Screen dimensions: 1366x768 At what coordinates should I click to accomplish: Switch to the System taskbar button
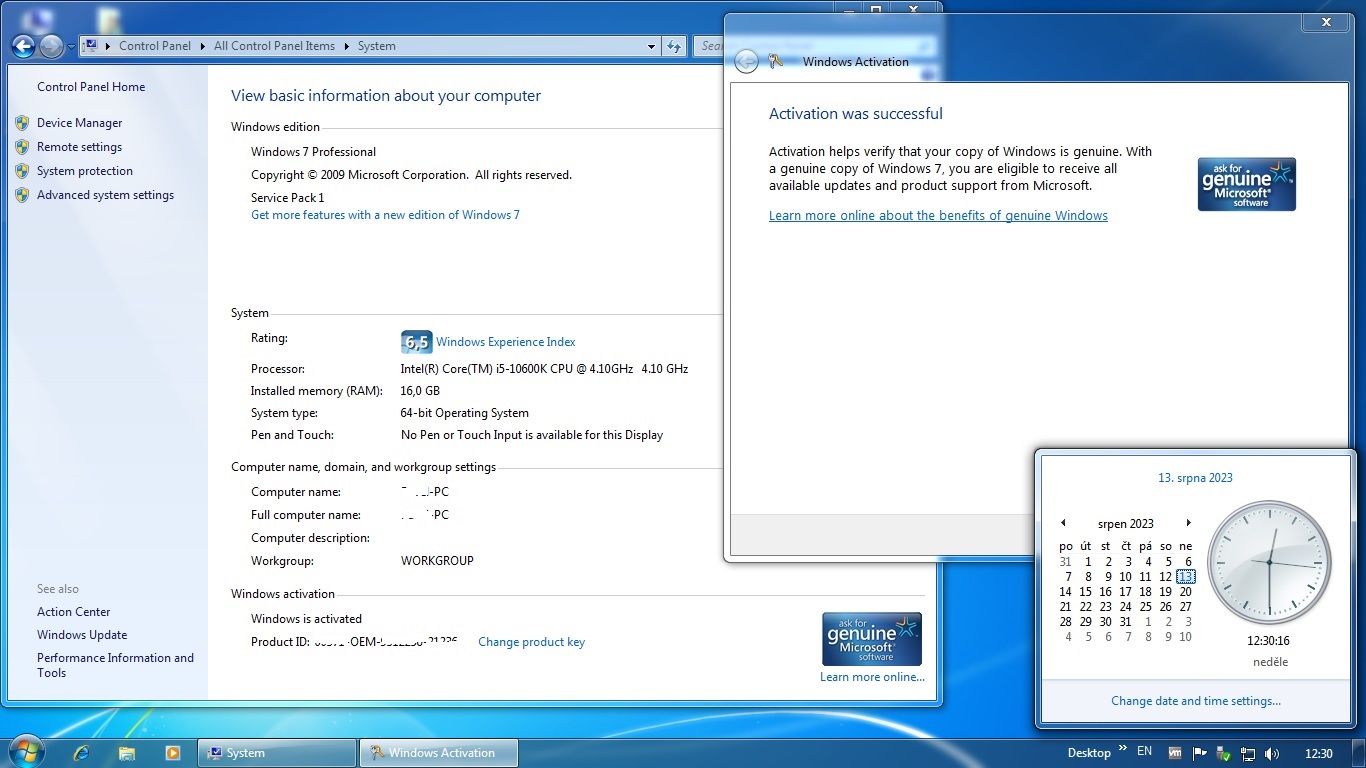[x=278, y=753]
